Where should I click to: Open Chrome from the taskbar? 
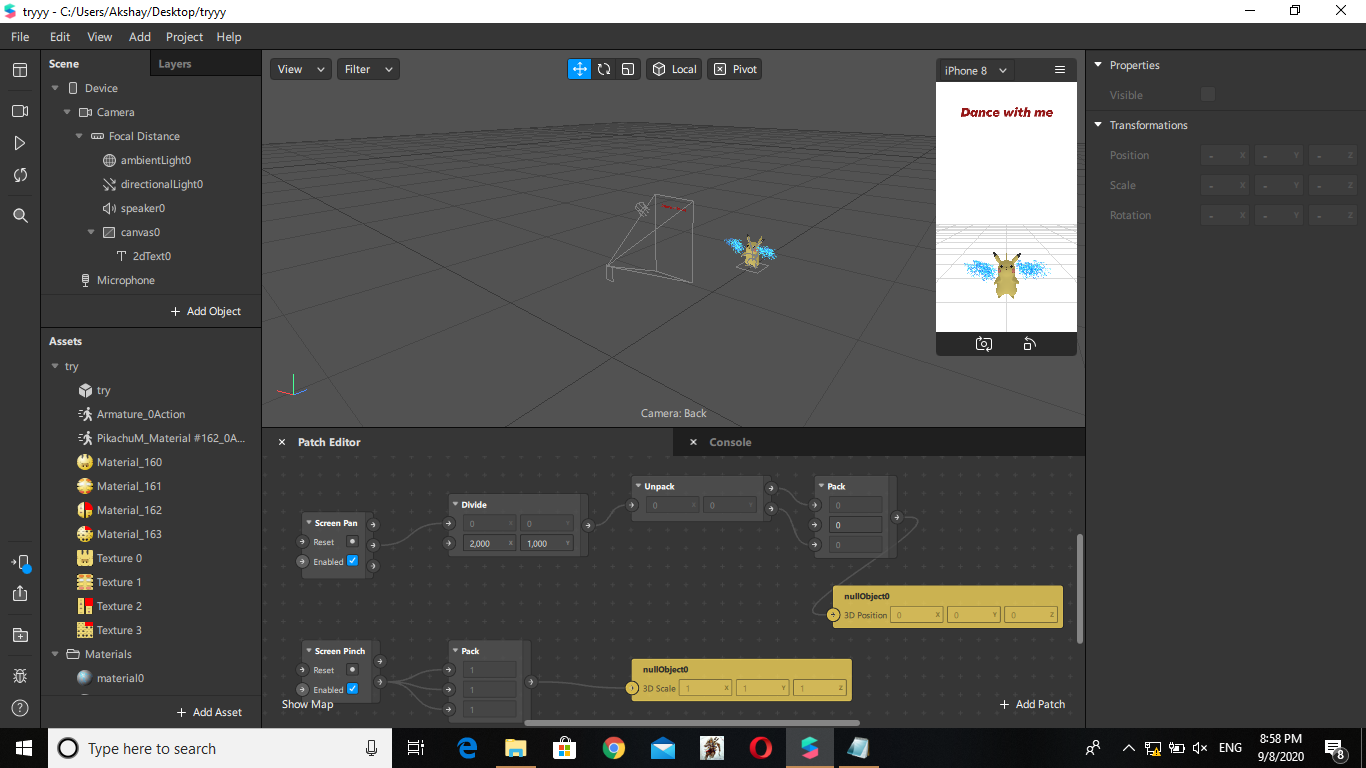pos(614,748)
